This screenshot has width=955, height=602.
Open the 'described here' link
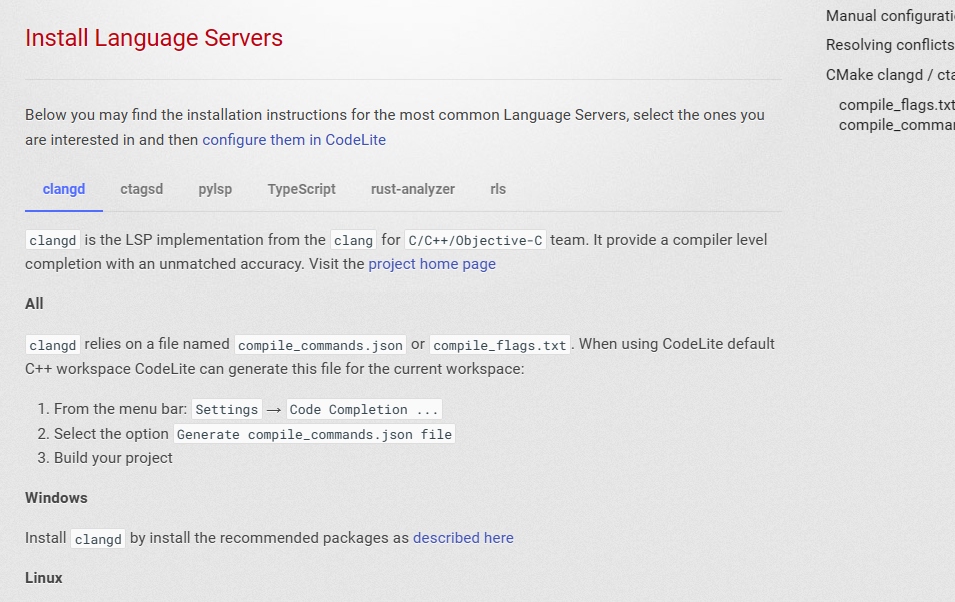coord(463,538)
